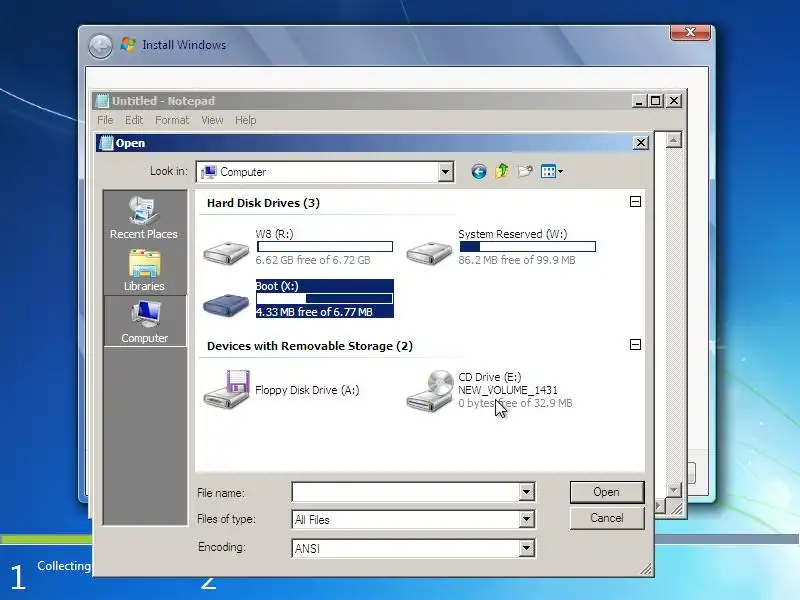Go up one folder level
Screen dimensions: 800x600
point(502,171)
